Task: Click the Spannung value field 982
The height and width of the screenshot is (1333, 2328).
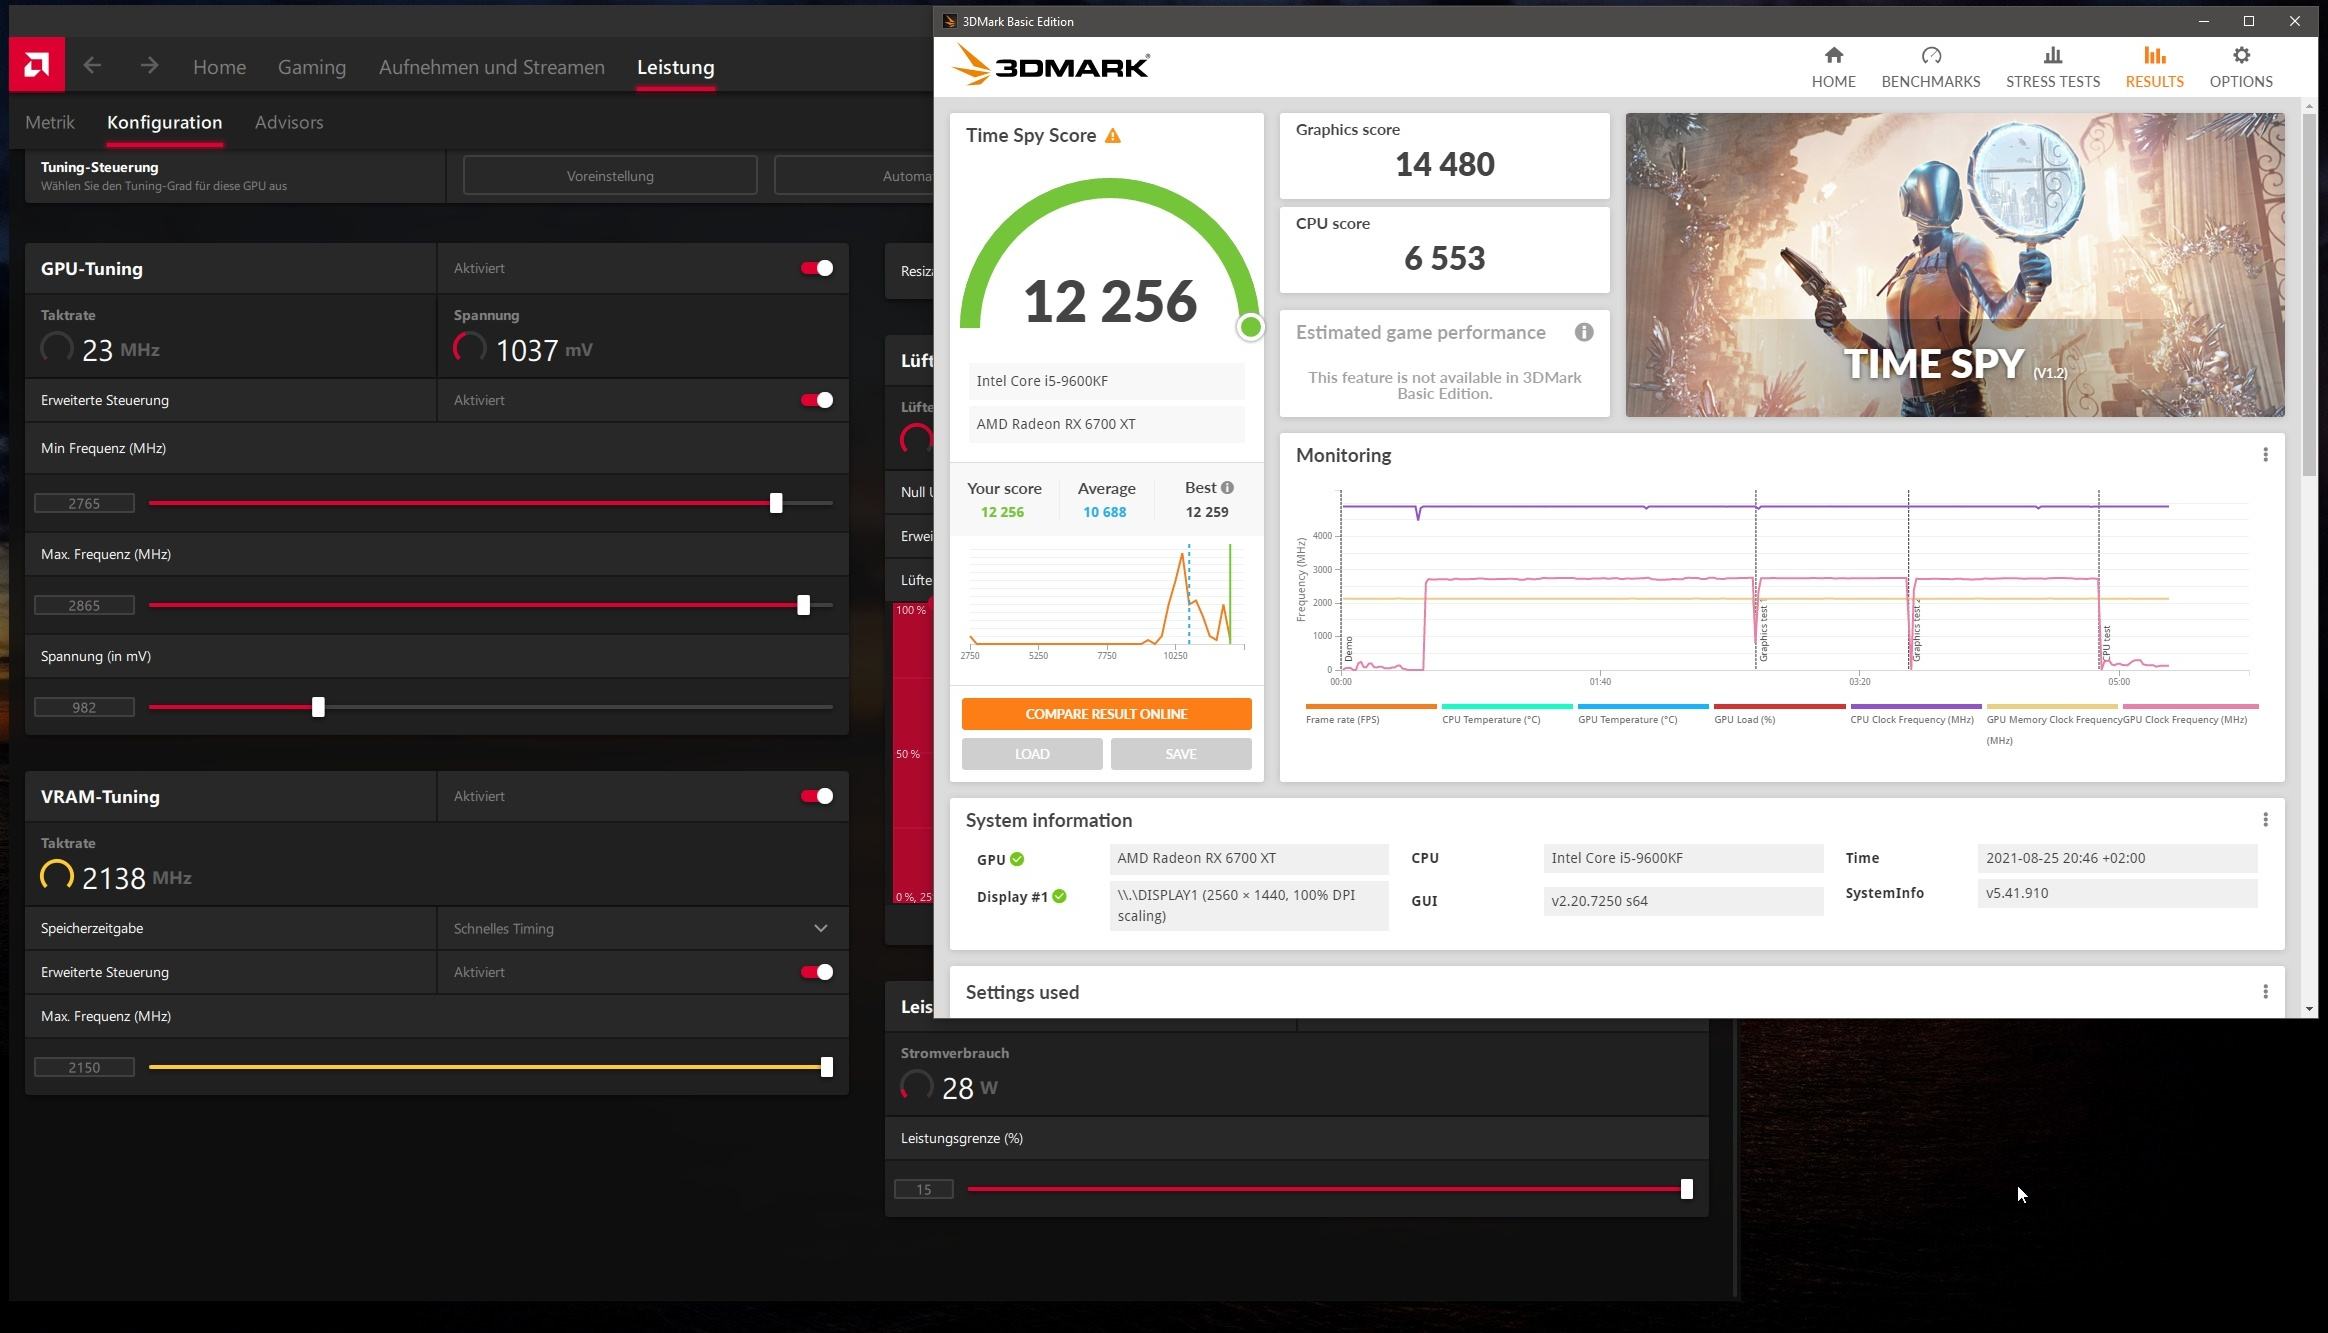Action: click(x=84, y=707)
